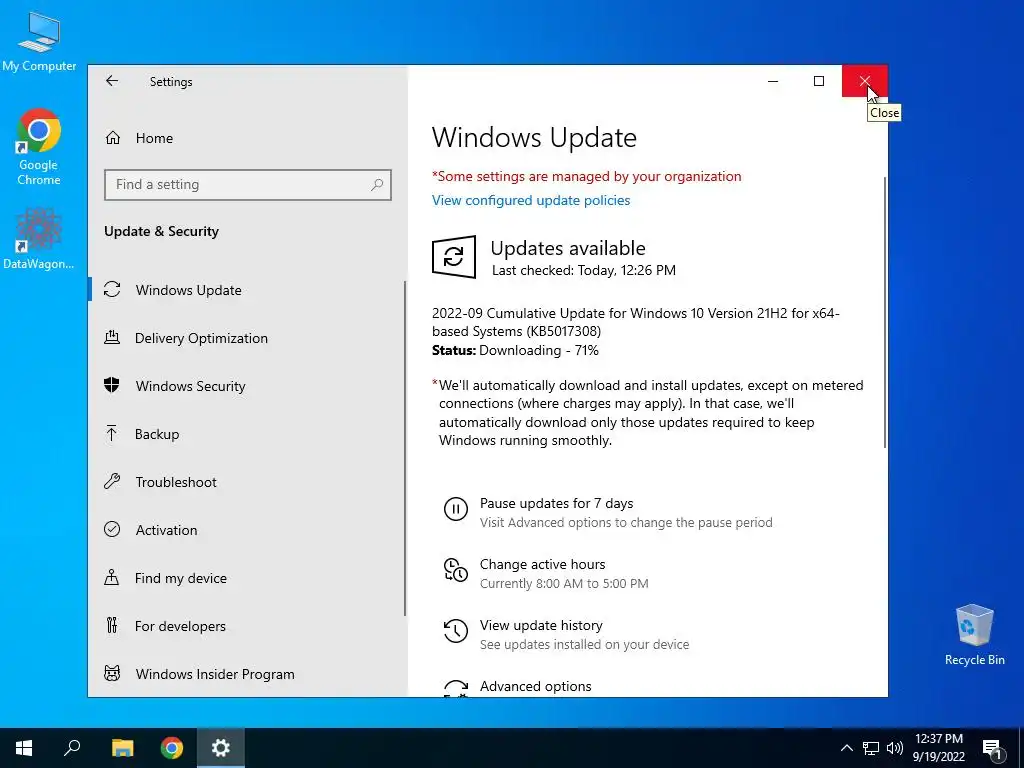
Task: Launch Chrome from the taskbar
Action: (x=172, y=748)
